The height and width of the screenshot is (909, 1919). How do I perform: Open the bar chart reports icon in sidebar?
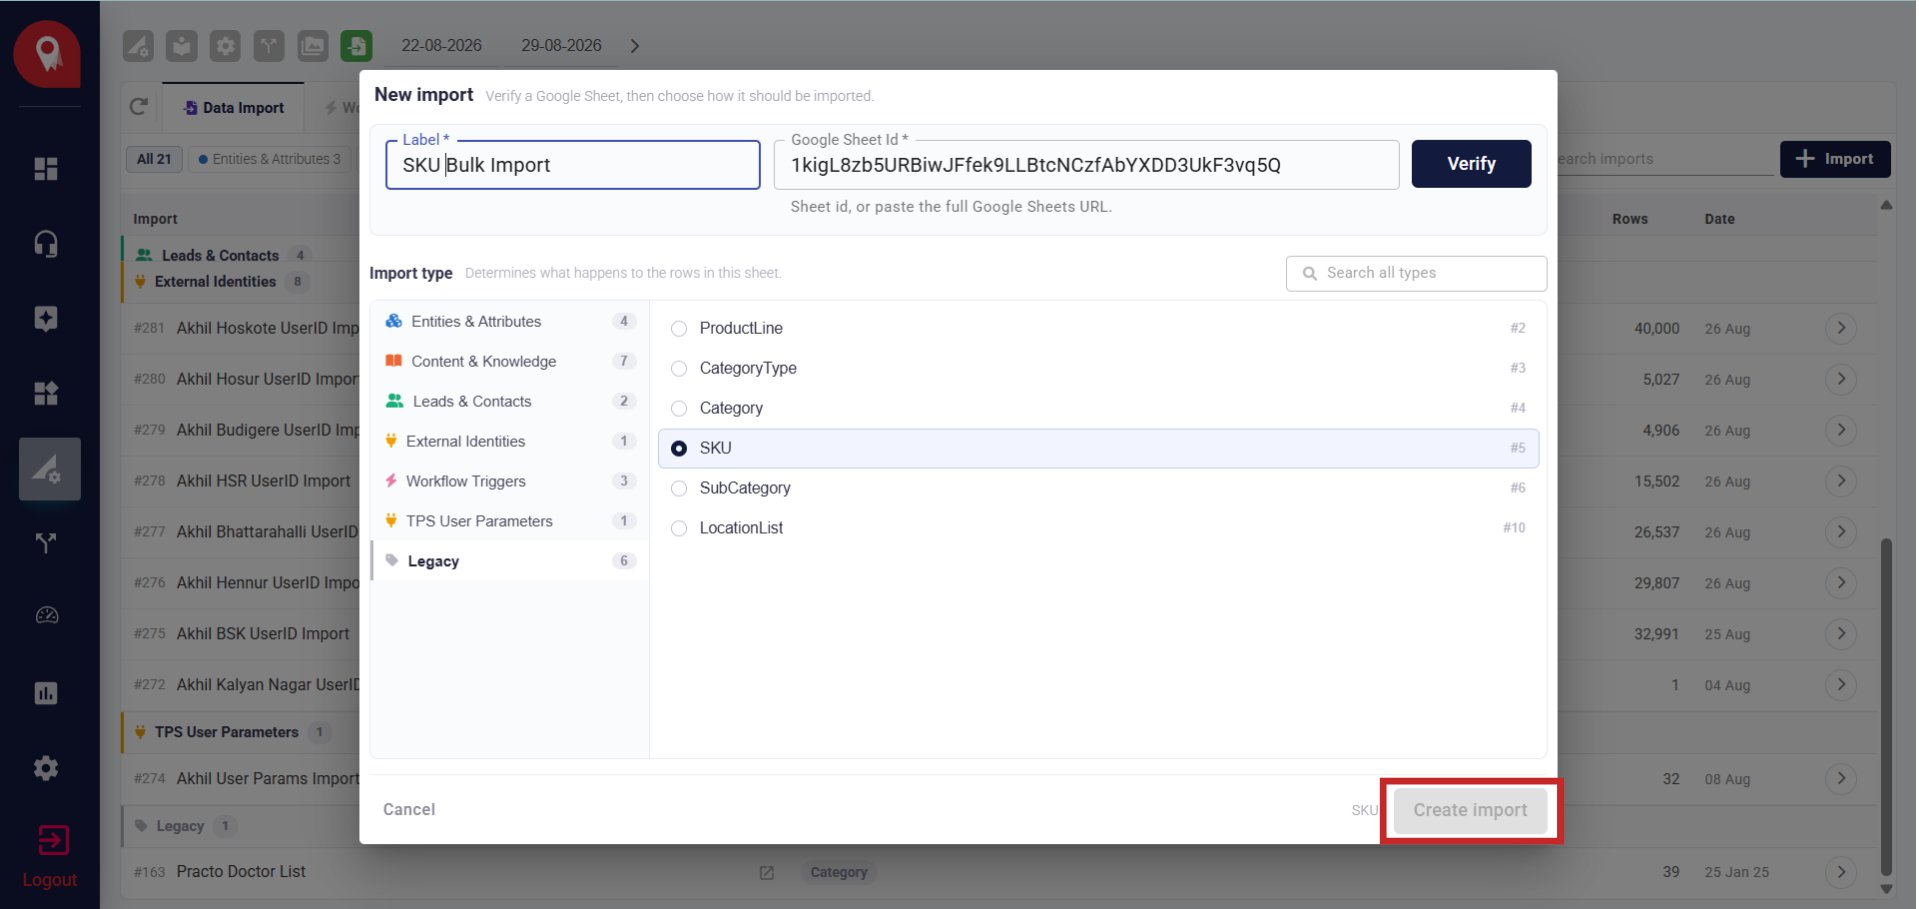[46, 693]
